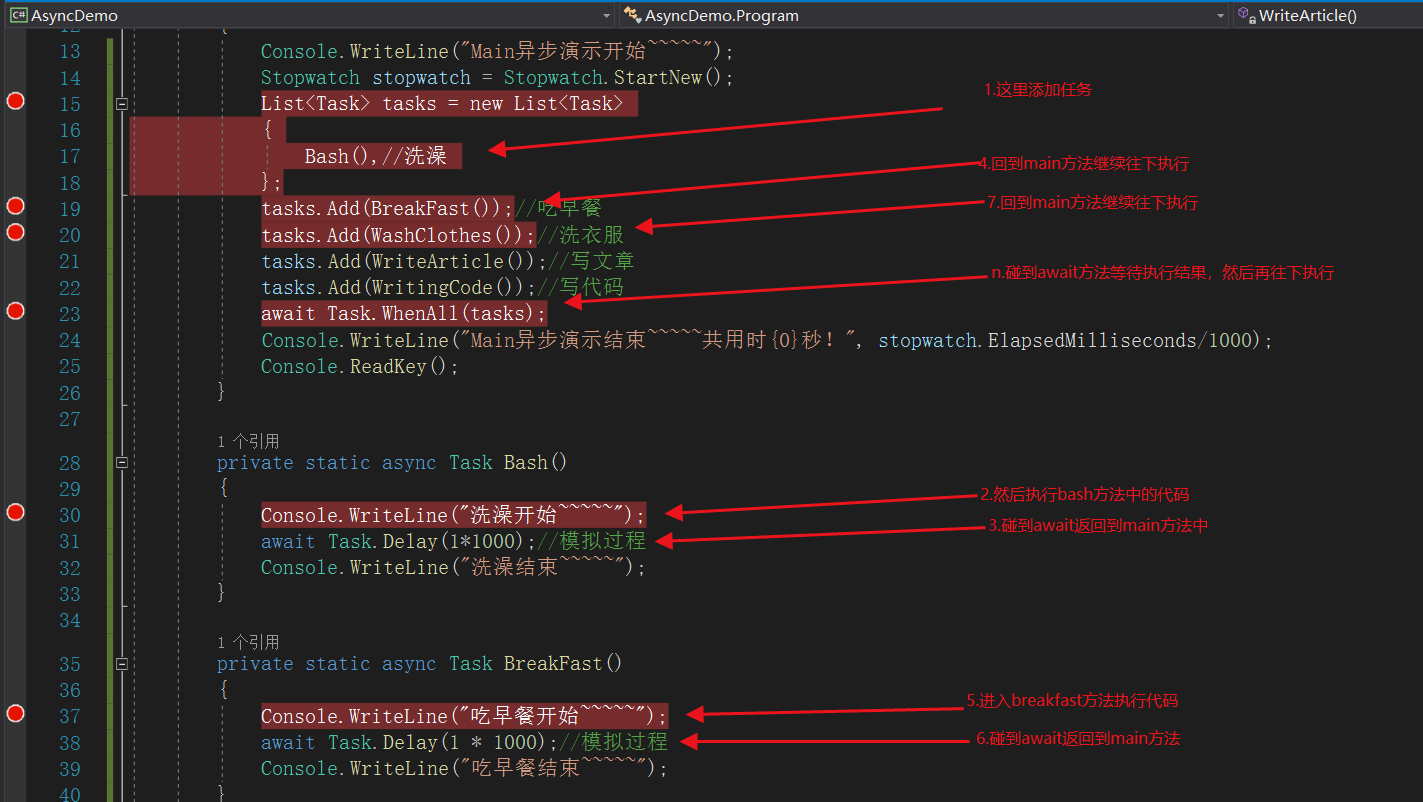Click the await Task.WhenAll(tasks) statement
The image size is (1423, 802).
(404, 313)
